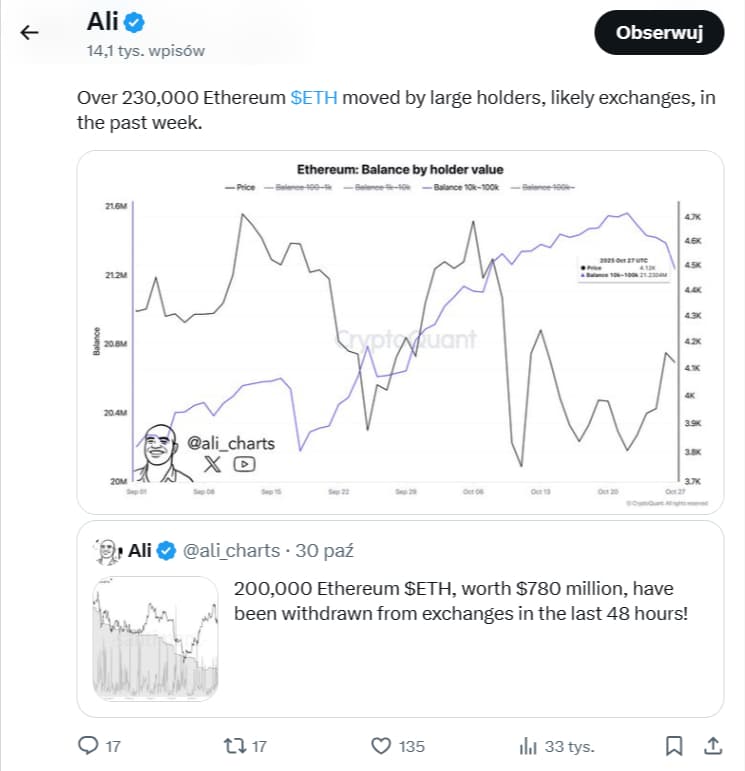This screenshot has width=745, height=771.
Task: Like the post with the heart icon
Action: (380, 745)
